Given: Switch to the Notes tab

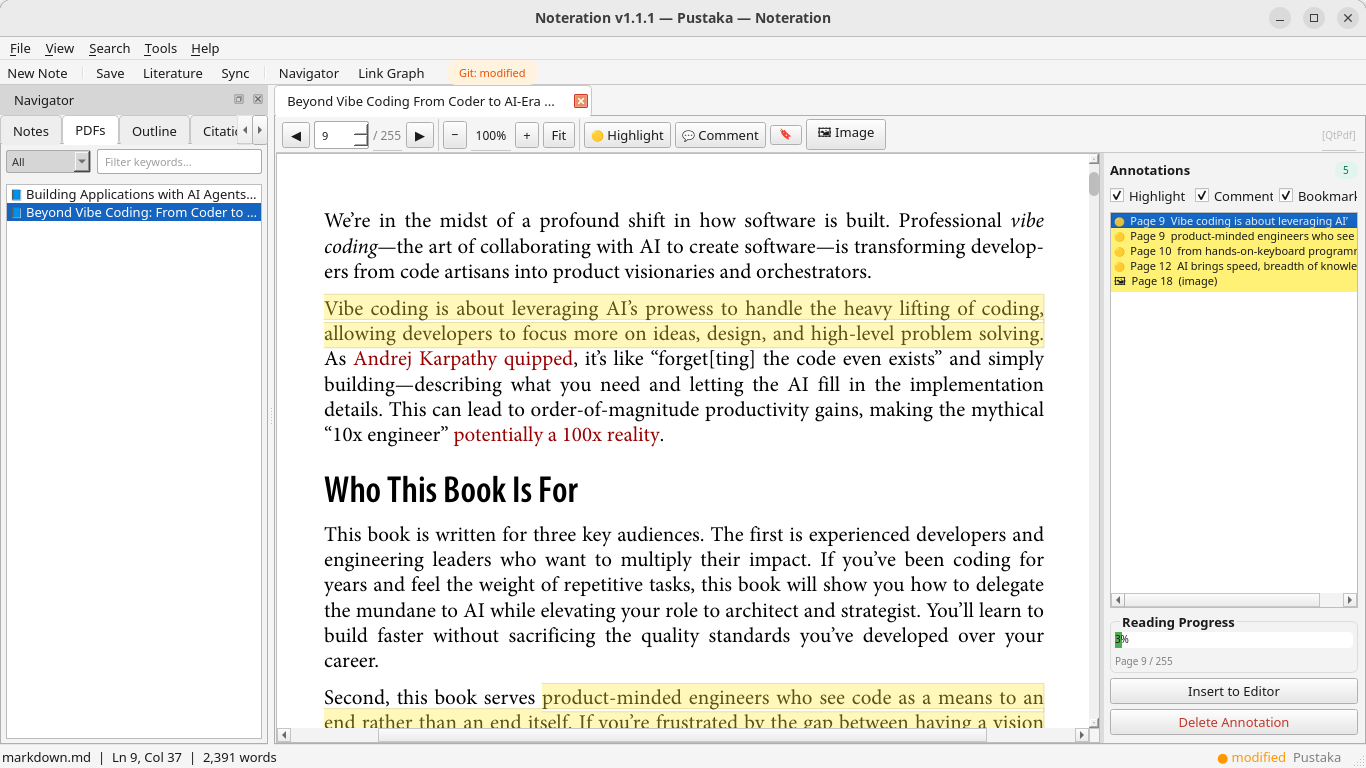Looking at the screenshot, I should coord(31,131).
